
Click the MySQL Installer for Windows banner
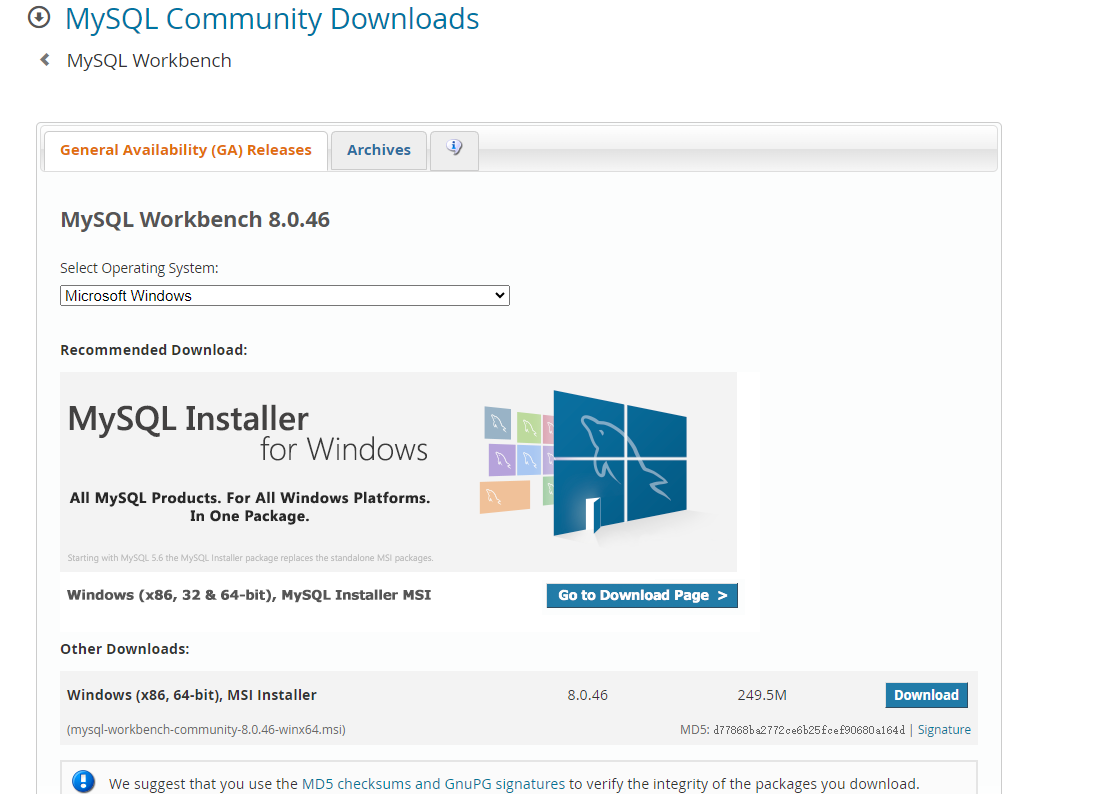pyautogui.click(x=399, y=472)
